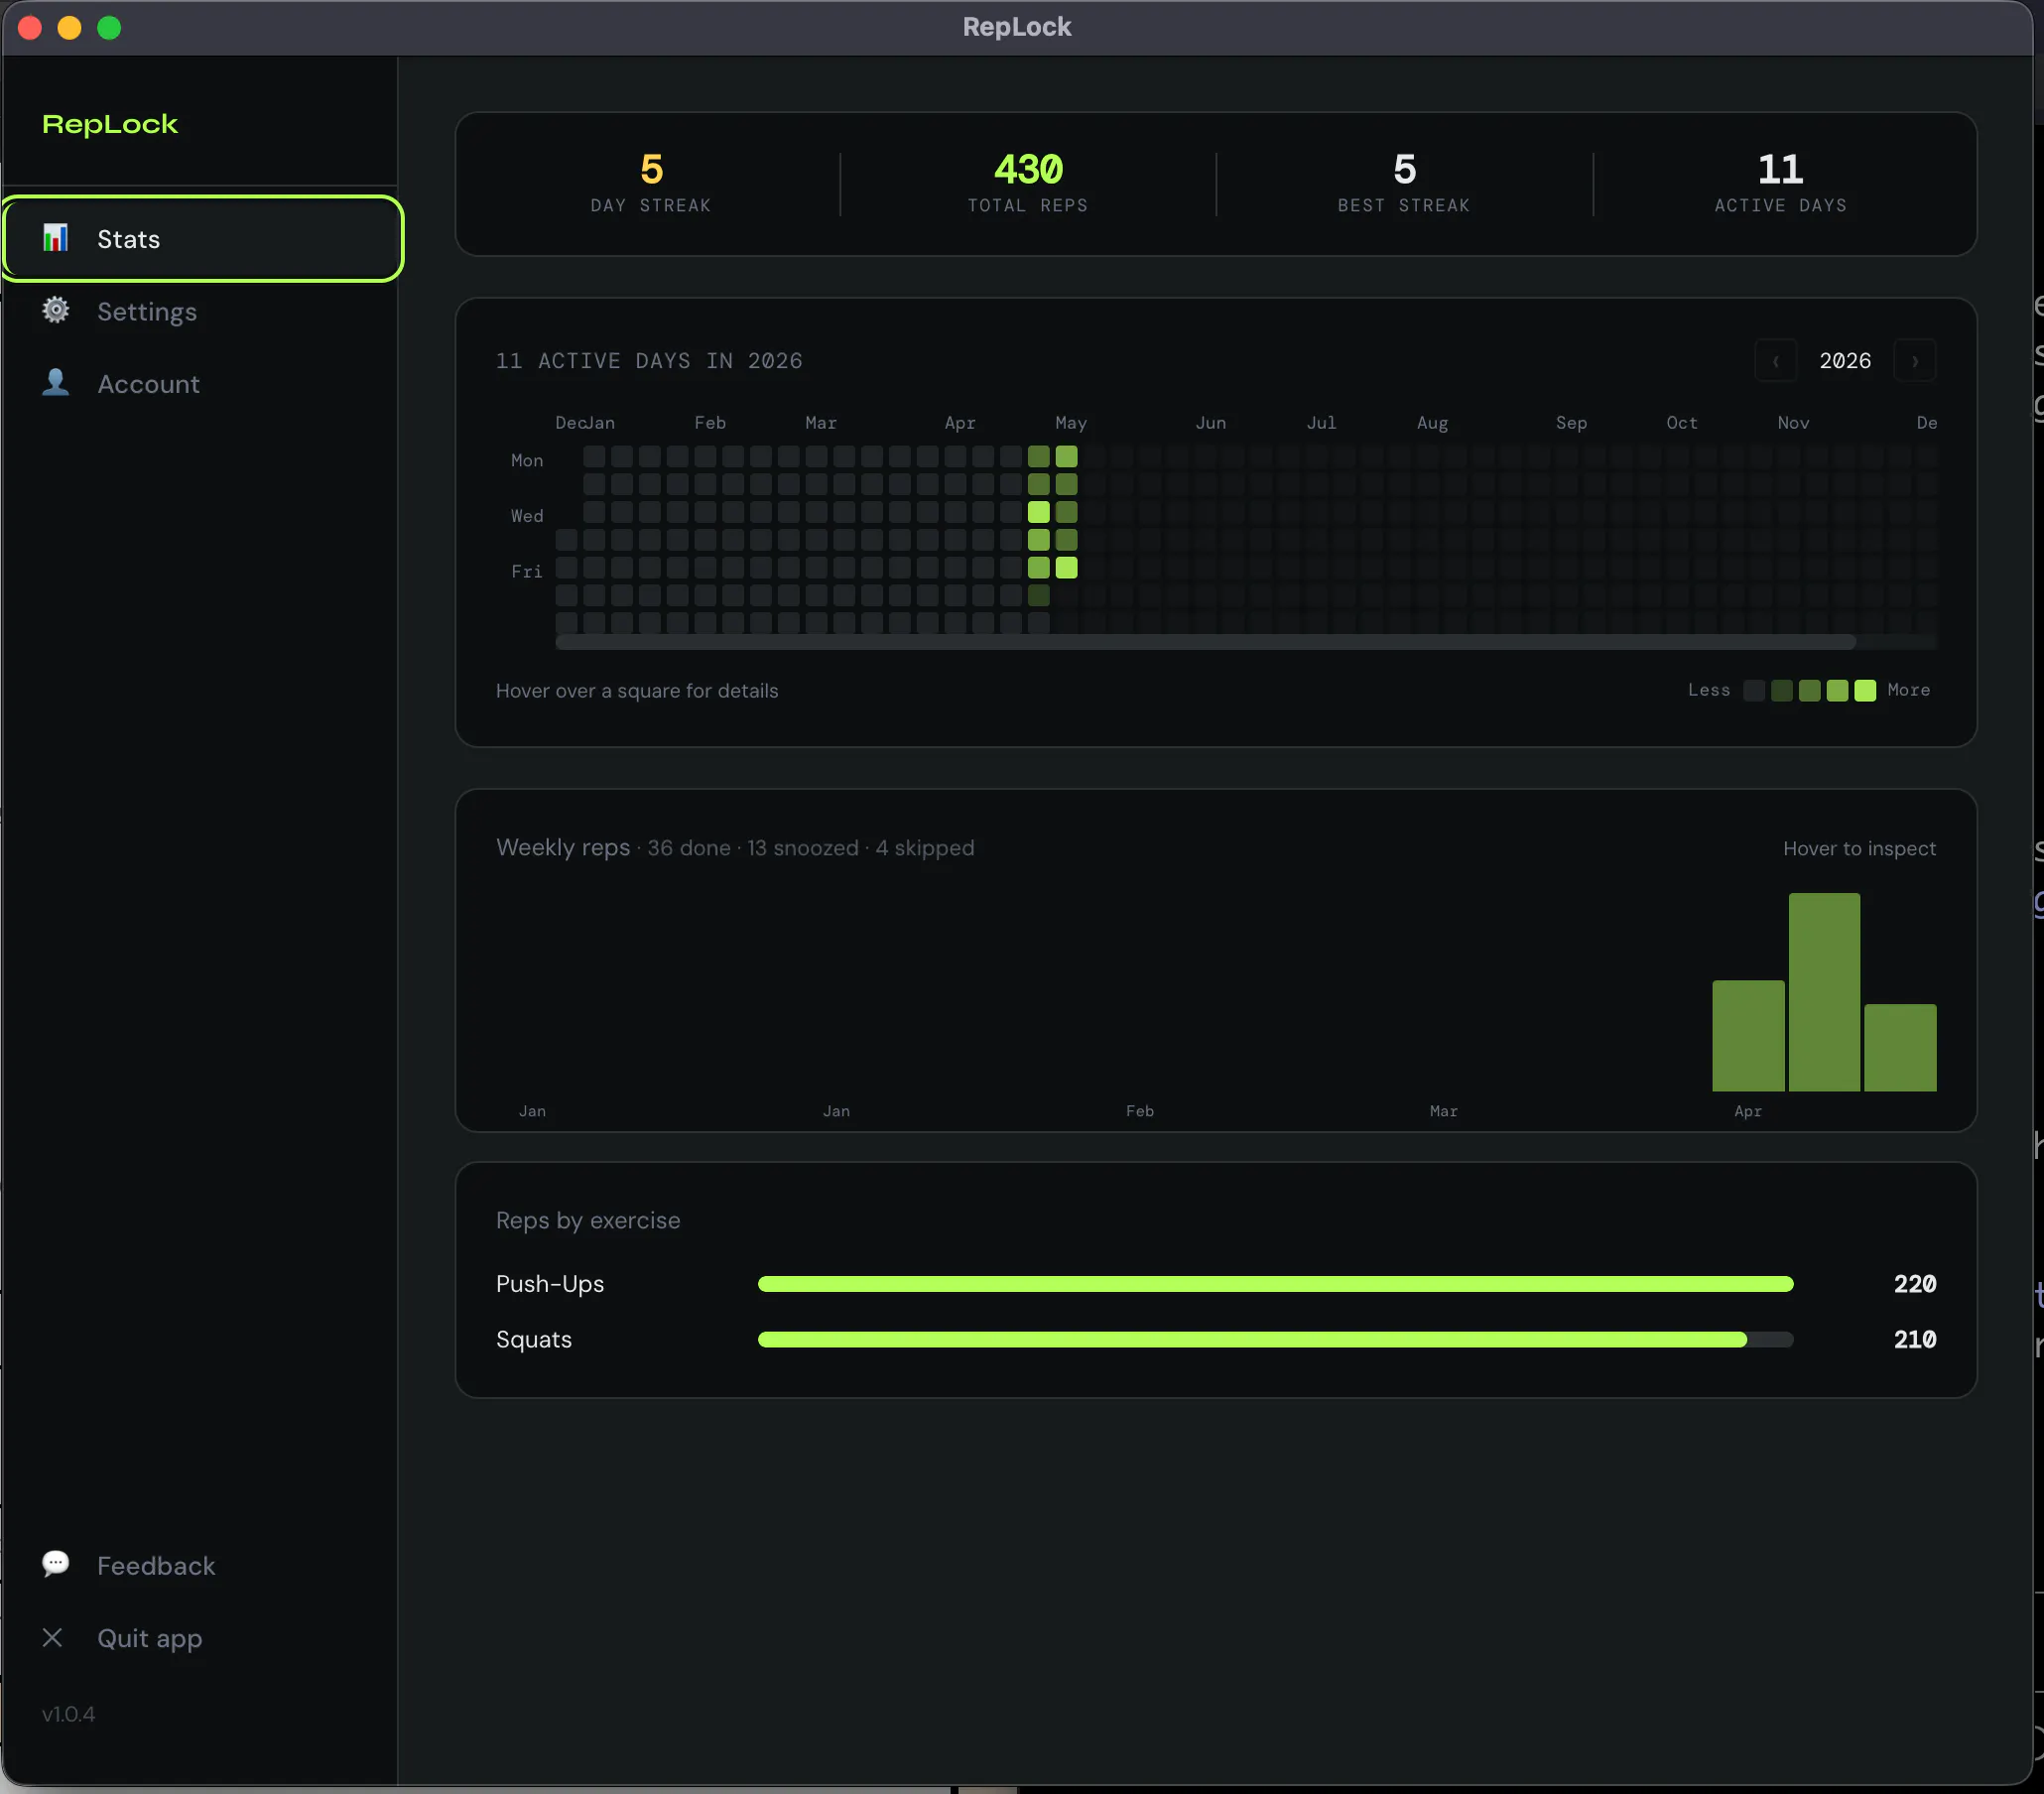Click the Quit app X icon
The height and width of the screenshot is (1794, 2044).
53,1637
